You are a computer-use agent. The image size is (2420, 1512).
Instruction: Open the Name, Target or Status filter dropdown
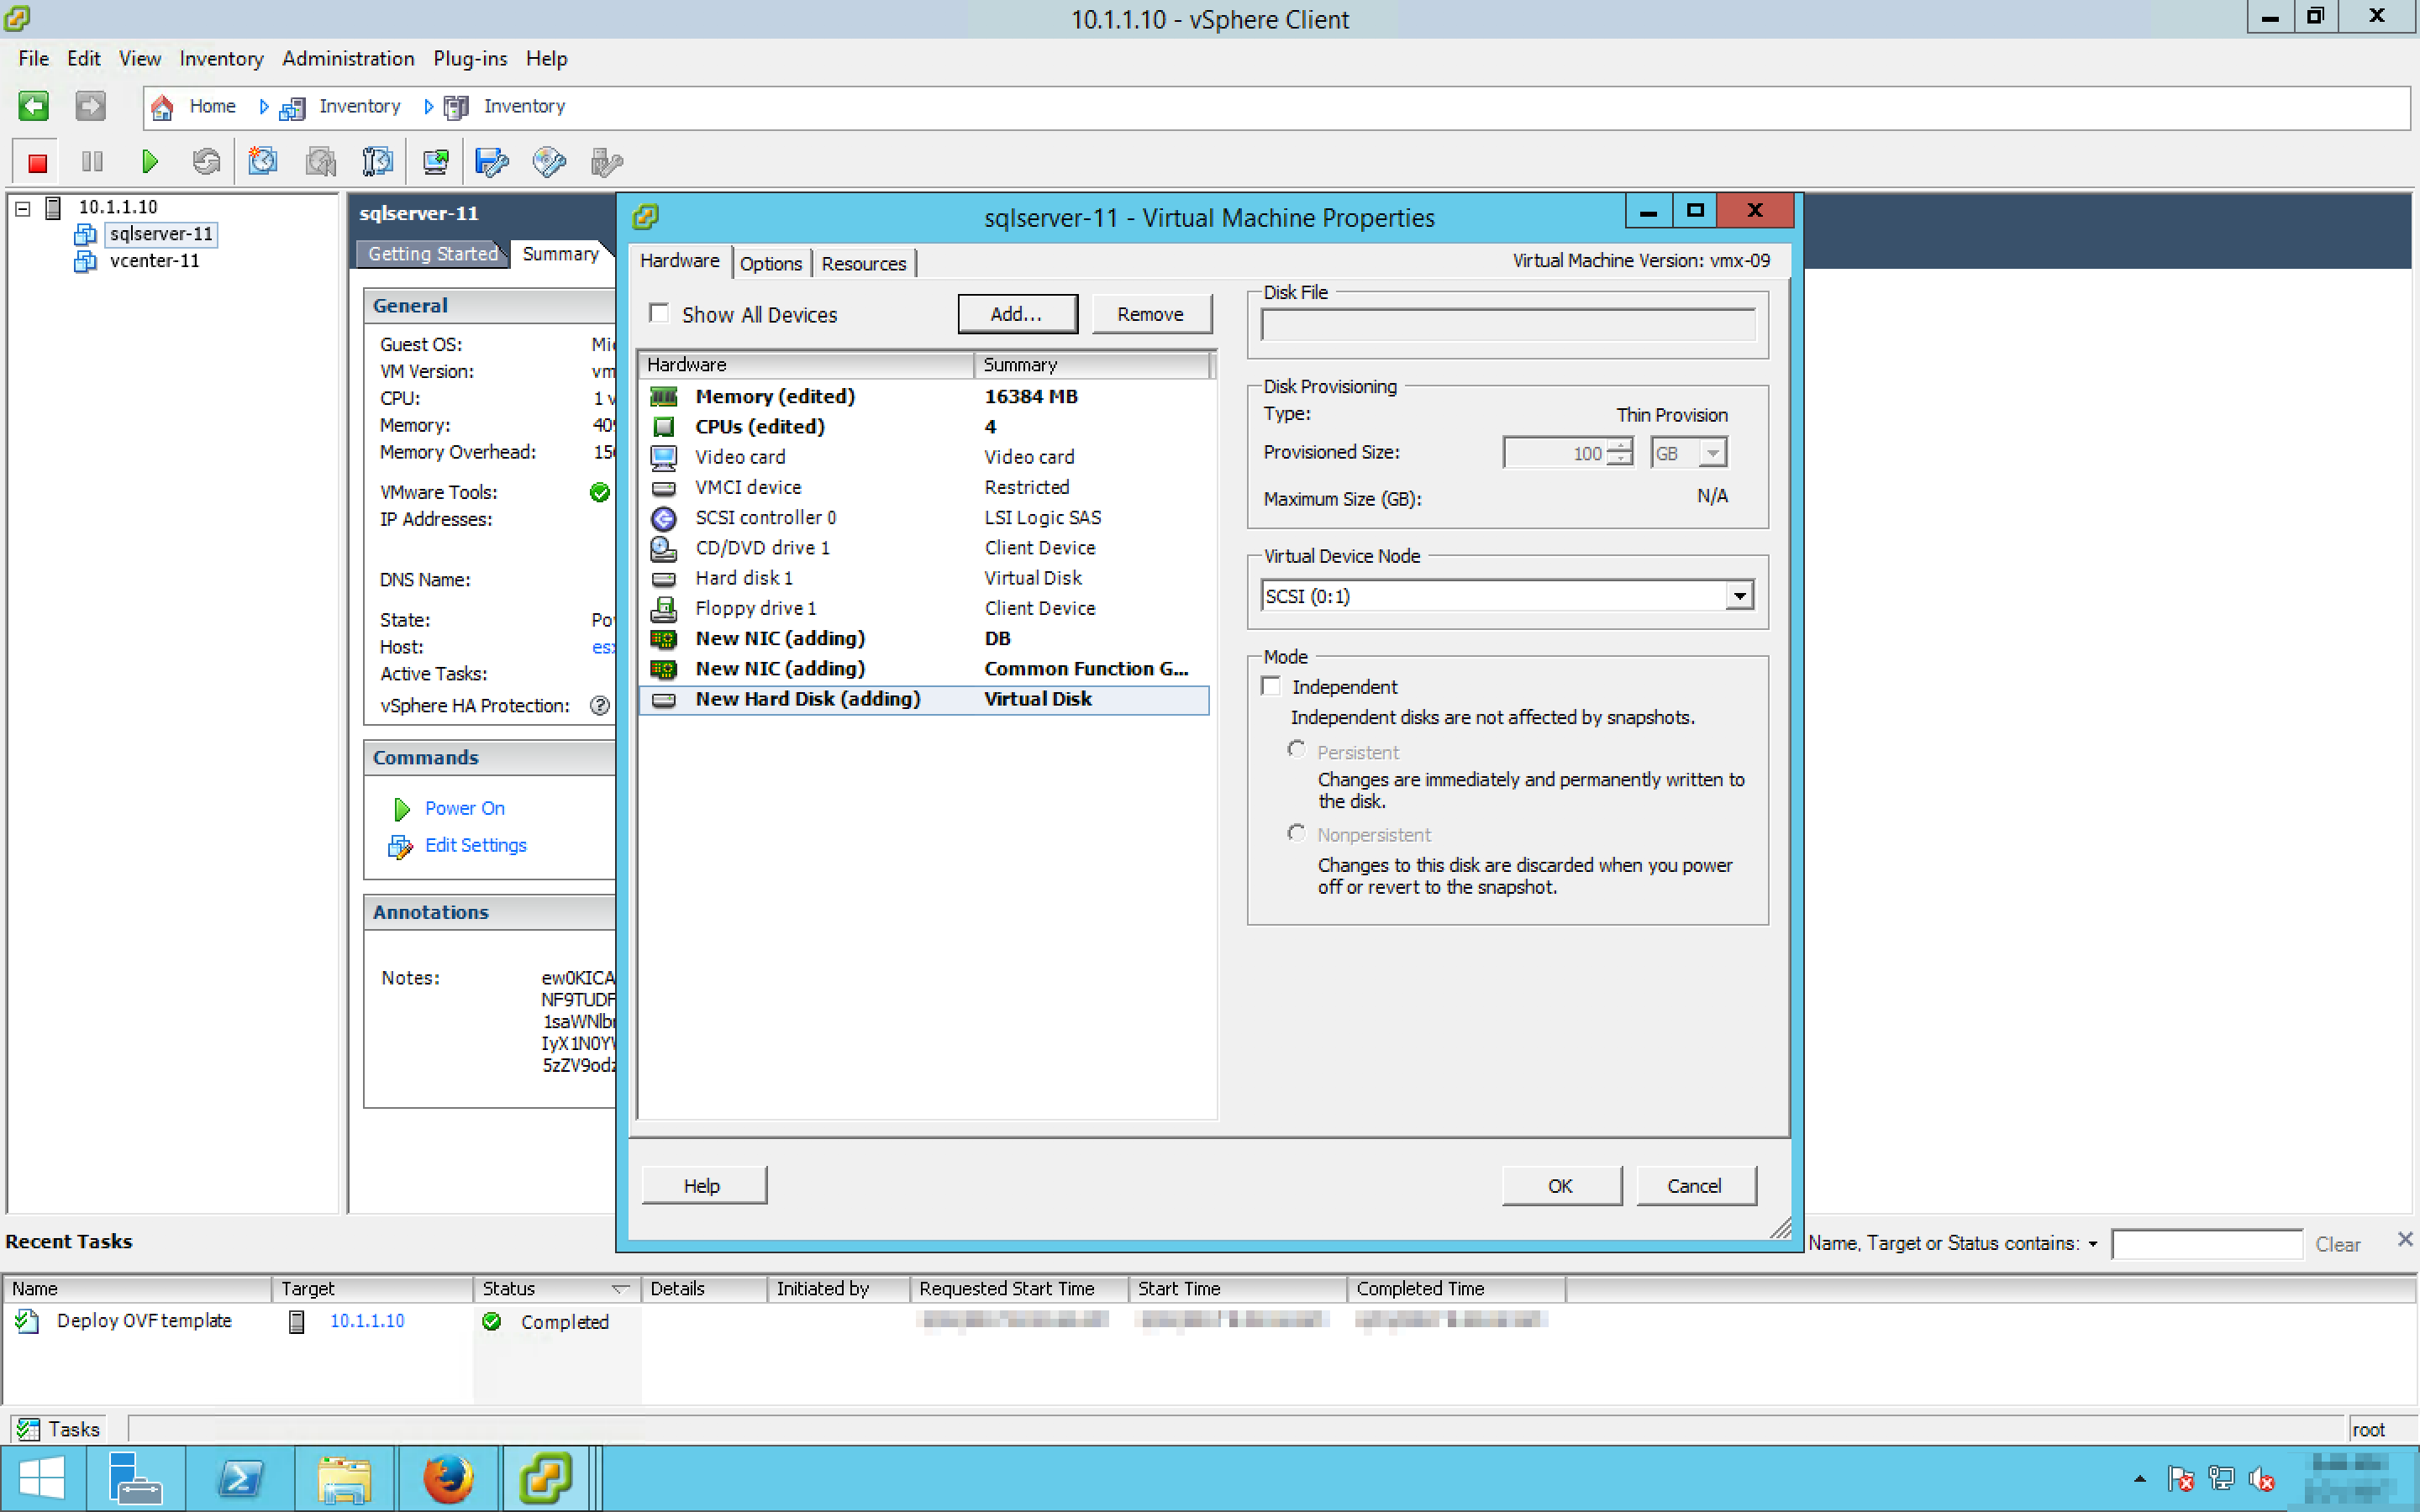click(2092, 1244)
